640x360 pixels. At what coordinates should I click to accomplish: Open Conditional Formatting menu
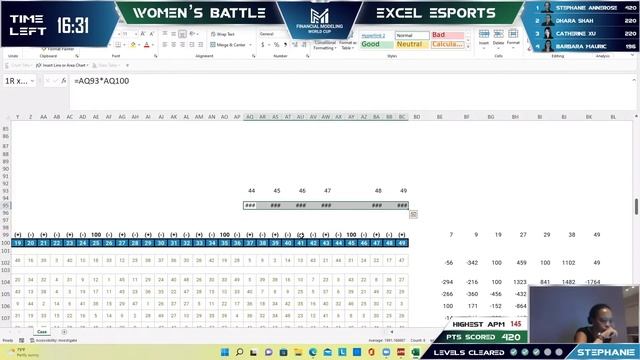tap(324, 45)
